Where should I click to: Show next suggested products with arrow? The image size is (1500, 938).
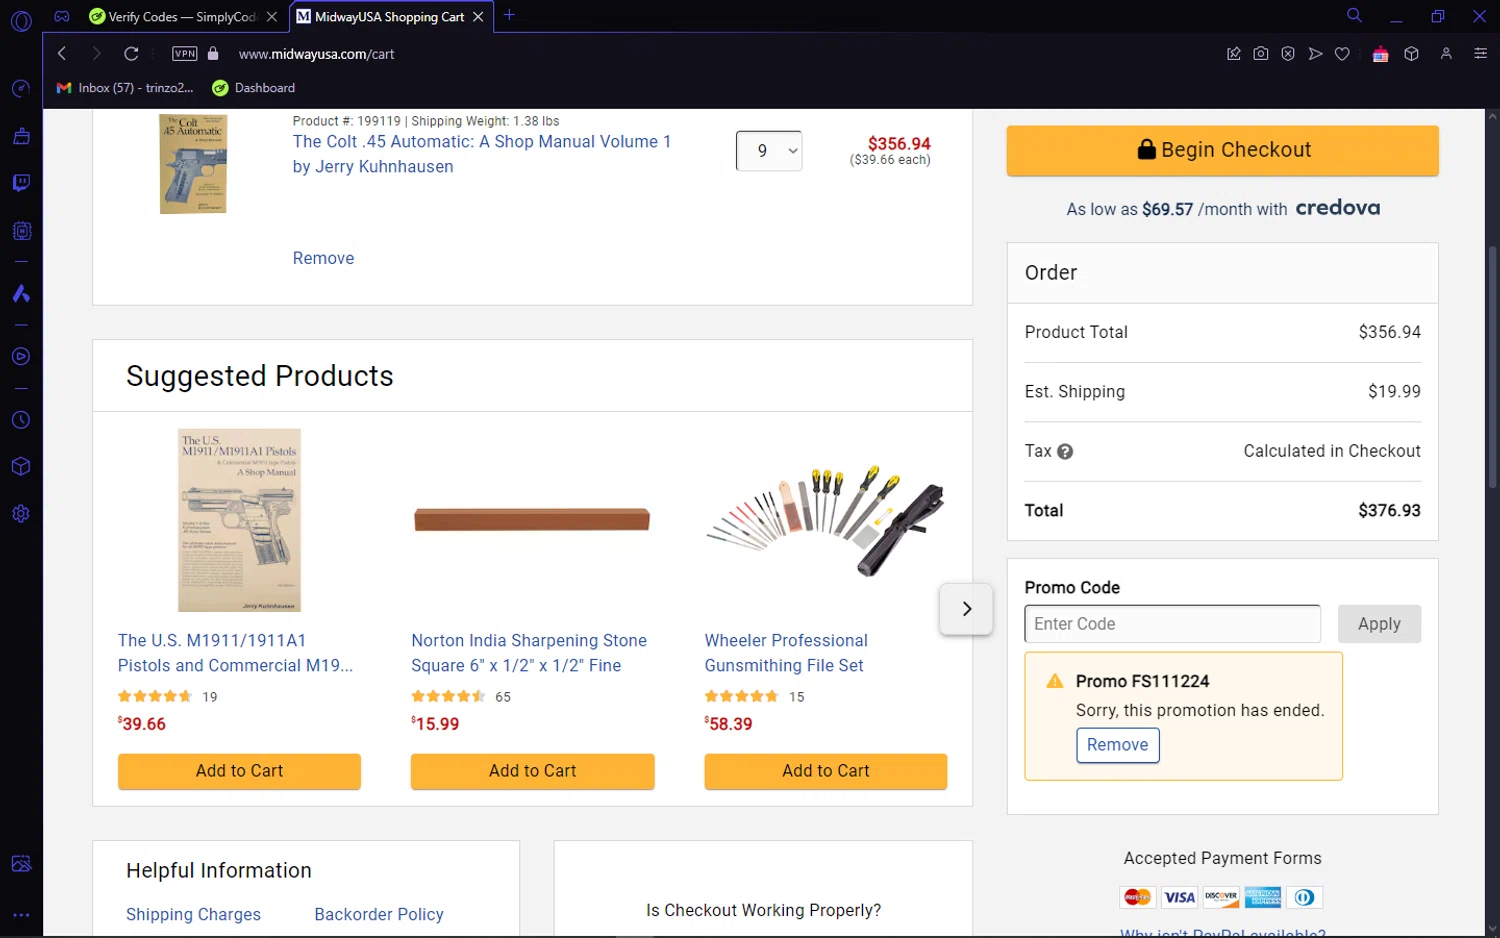[966, 609]
